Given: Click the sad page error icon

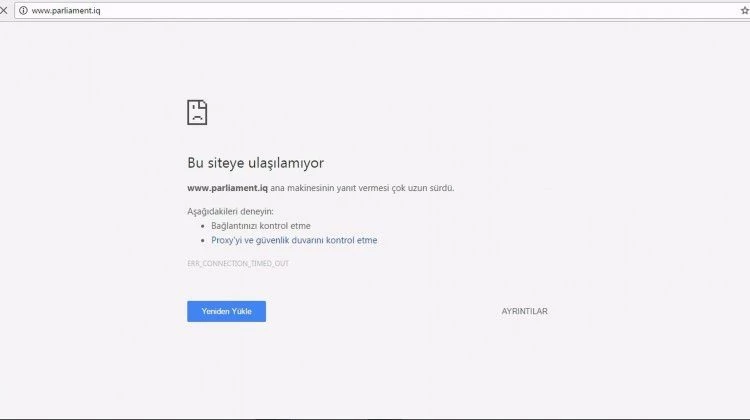Looking at the screenshot, I should [197, 112].
